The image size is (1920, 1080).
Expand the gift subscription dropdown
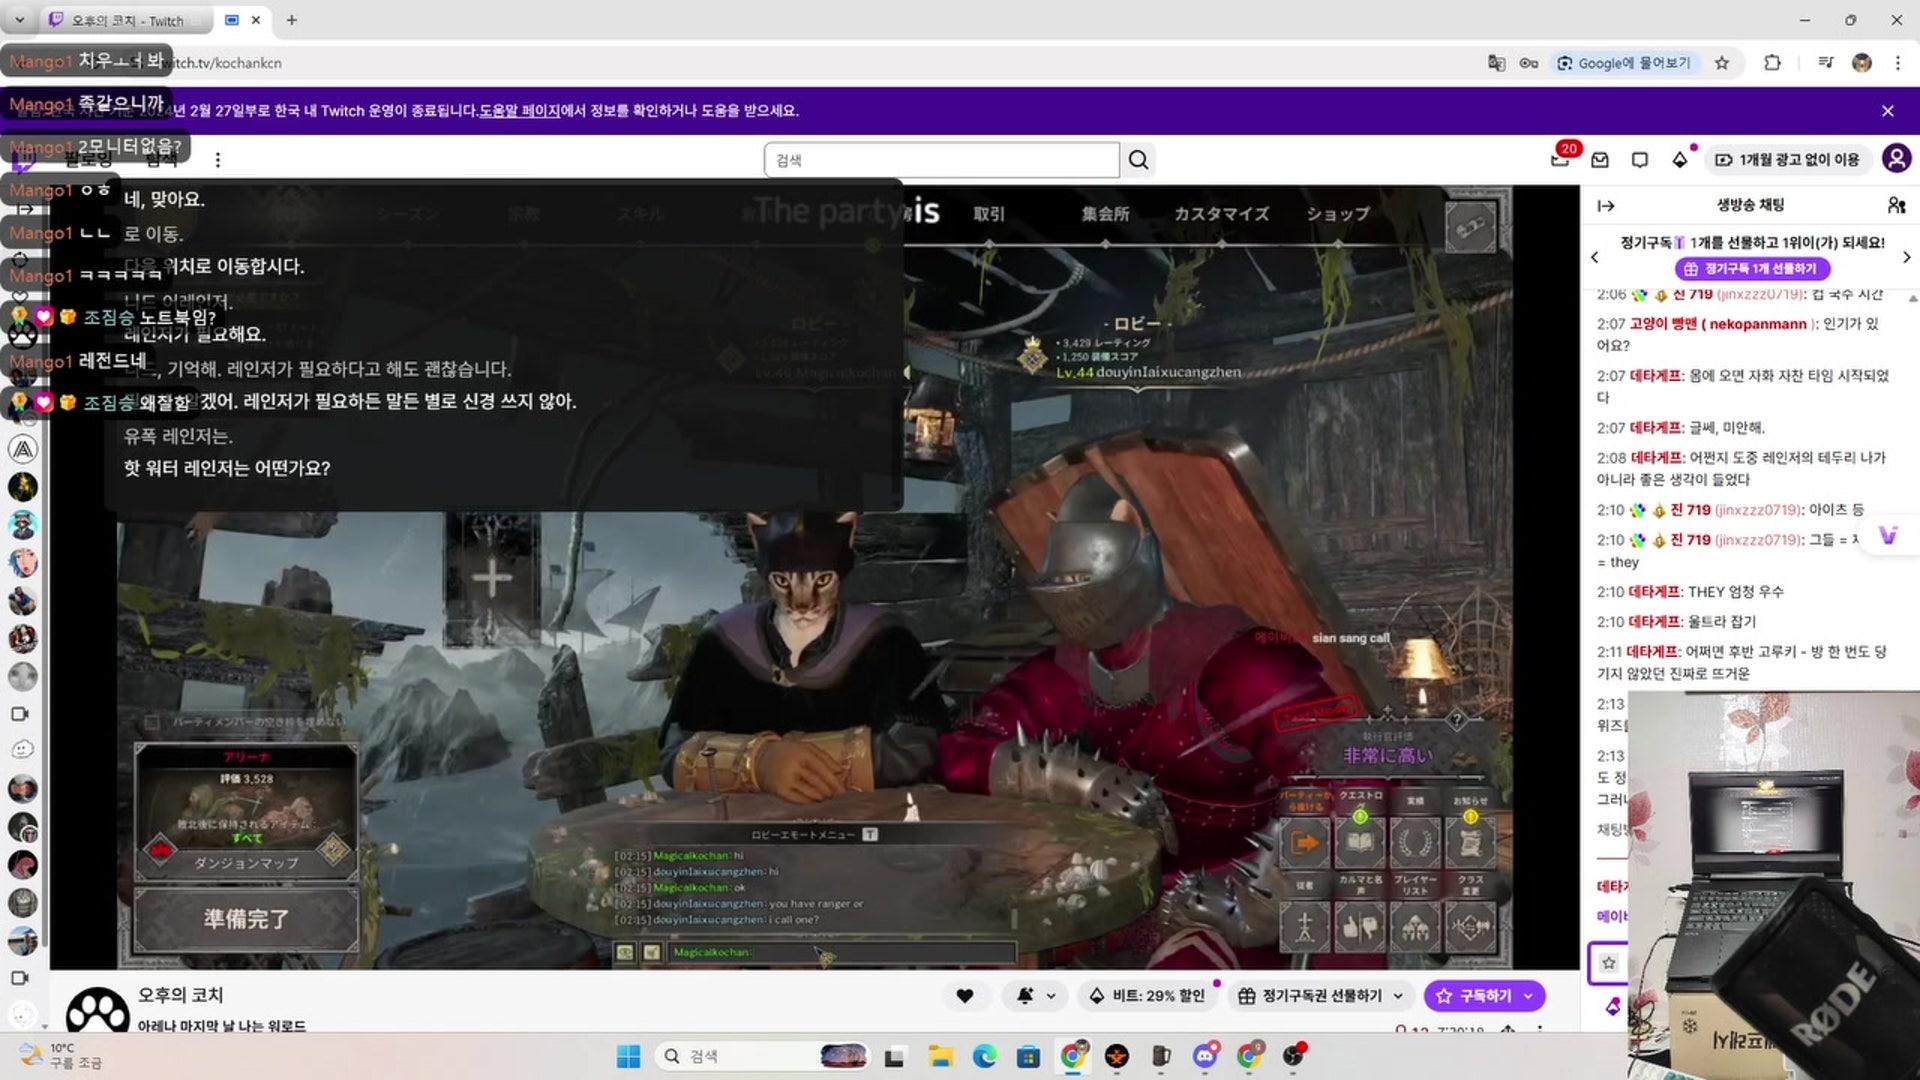pos(1398,996)
